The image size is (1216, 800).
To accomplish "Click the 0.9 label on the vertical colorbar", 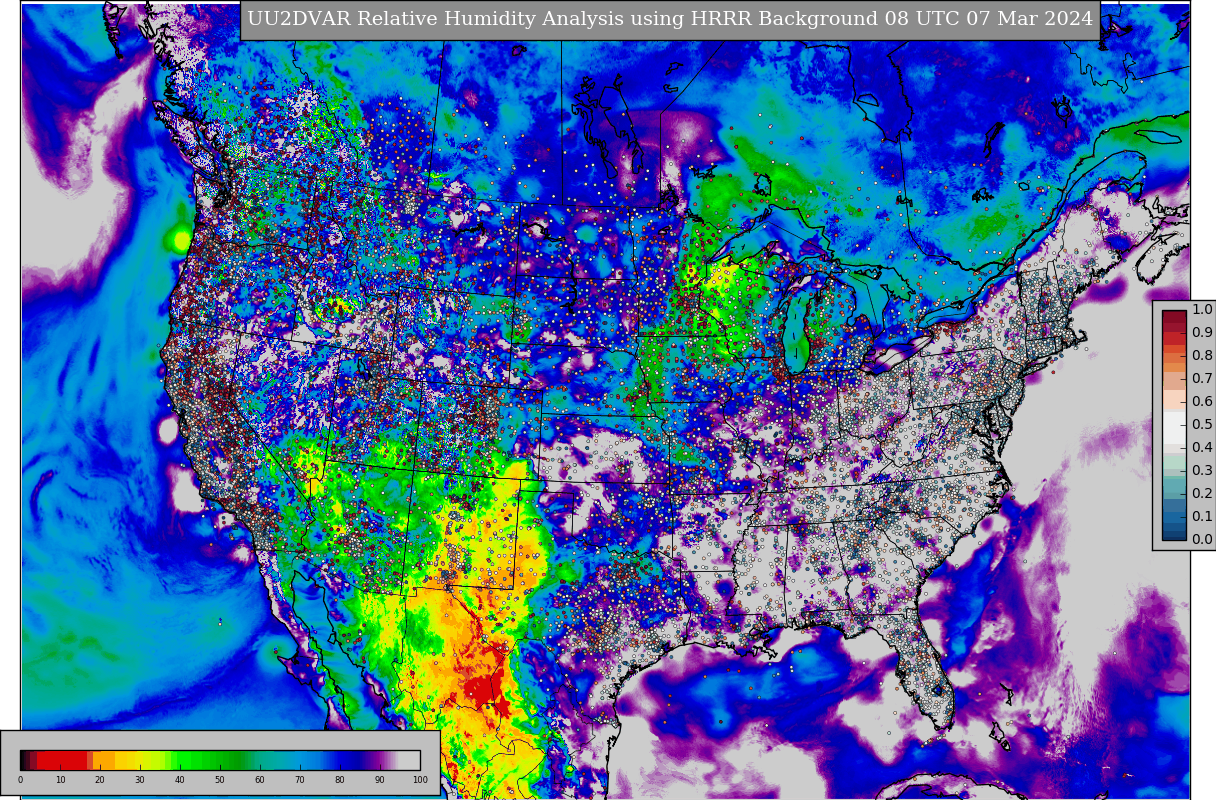I will 1202,333.
